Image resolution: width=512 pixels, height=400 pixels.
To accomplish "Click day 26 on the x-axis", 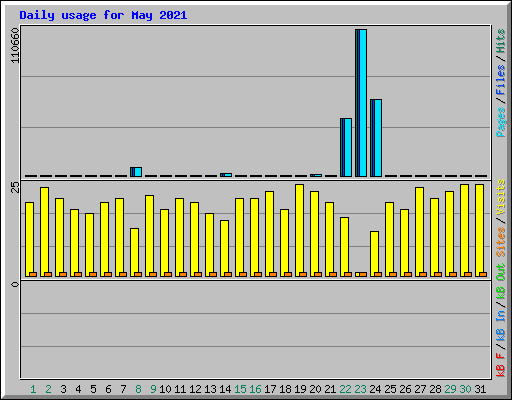I will pos(405,389).
